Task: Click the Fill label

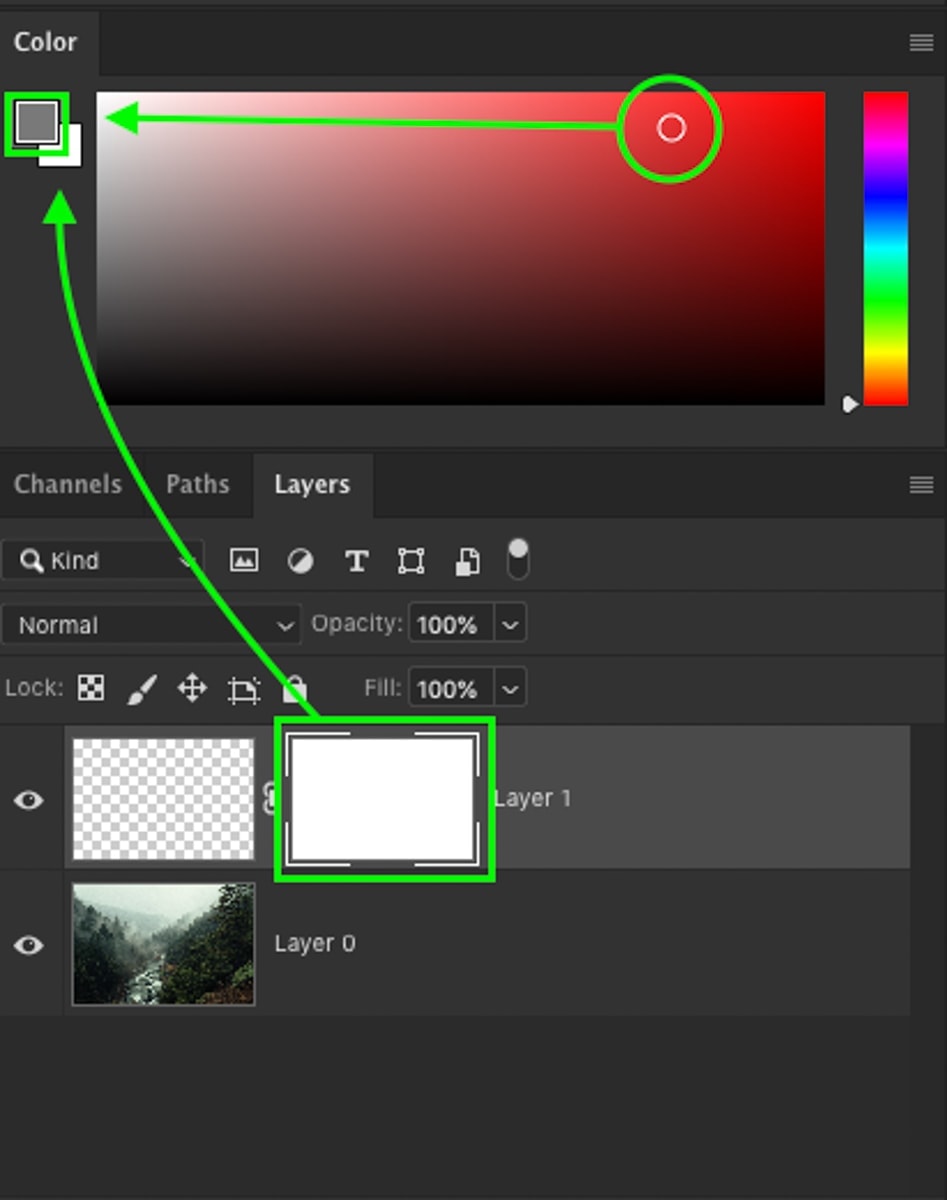Action: pos(383,688)
